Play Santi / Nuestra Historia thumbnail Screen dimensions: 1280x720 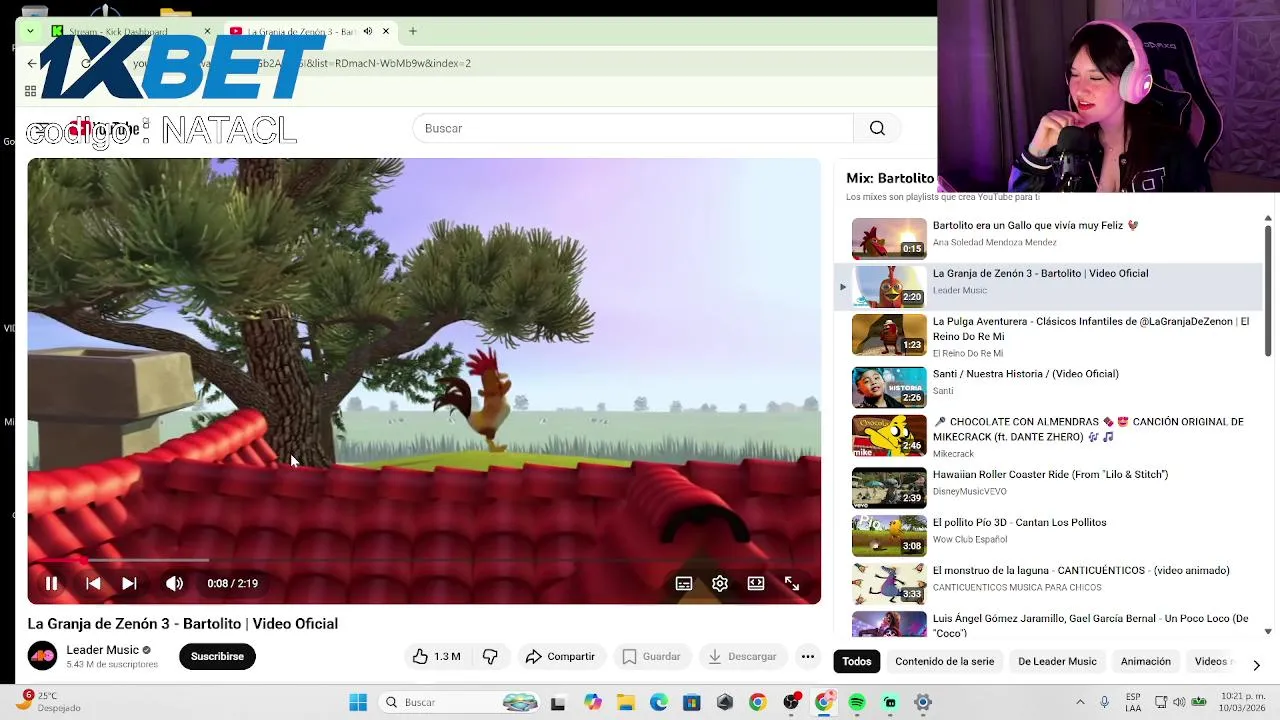889,387
